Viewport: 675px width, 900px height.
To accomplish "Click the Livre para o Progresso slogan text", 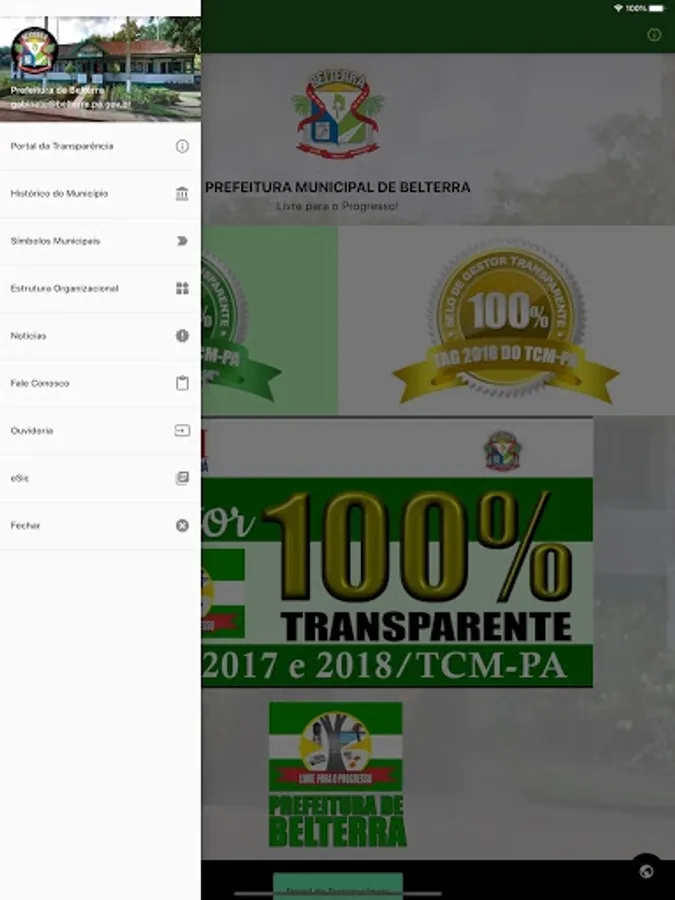I will (337, 206).
